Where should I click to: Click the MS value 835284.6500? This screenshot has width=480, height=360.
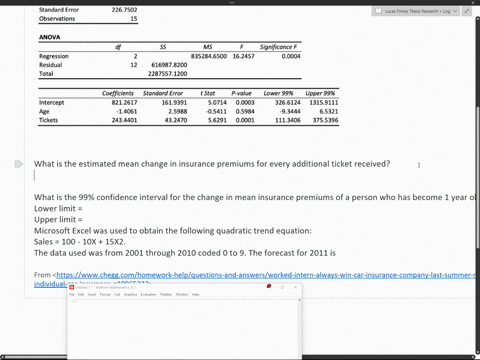pyautogui.click(x=209, y=56)
